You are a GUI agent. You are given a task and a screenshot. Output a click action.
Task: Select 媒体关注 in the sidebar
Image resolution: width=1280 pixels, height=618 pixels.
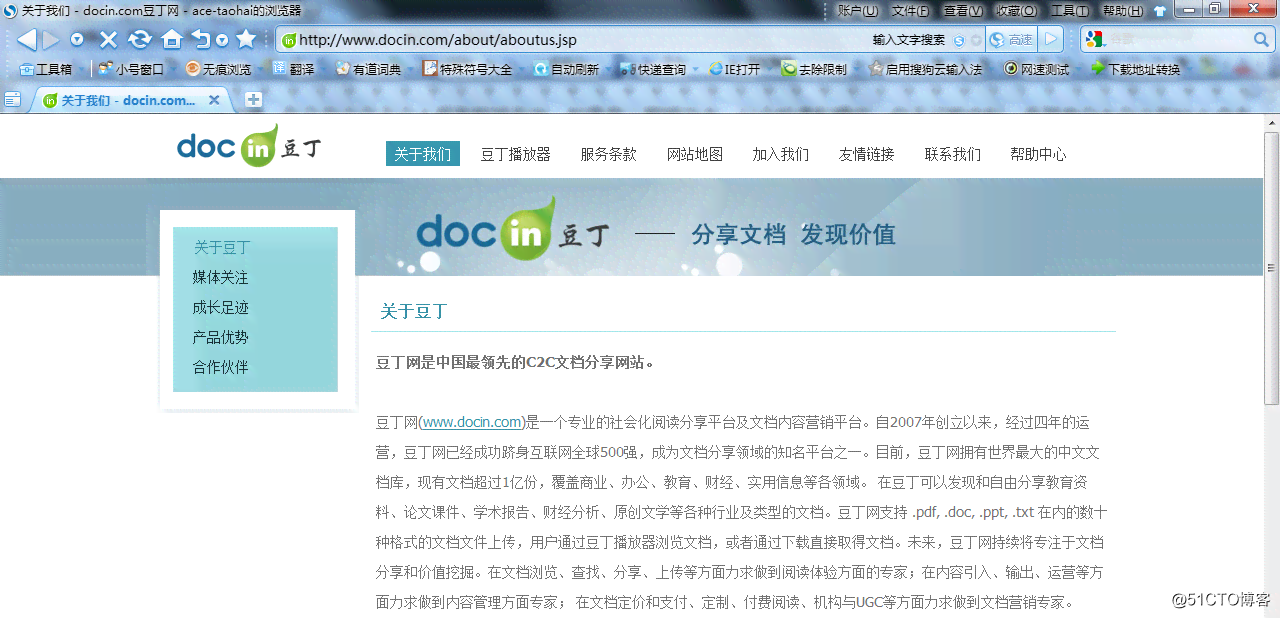click(221, 277)
